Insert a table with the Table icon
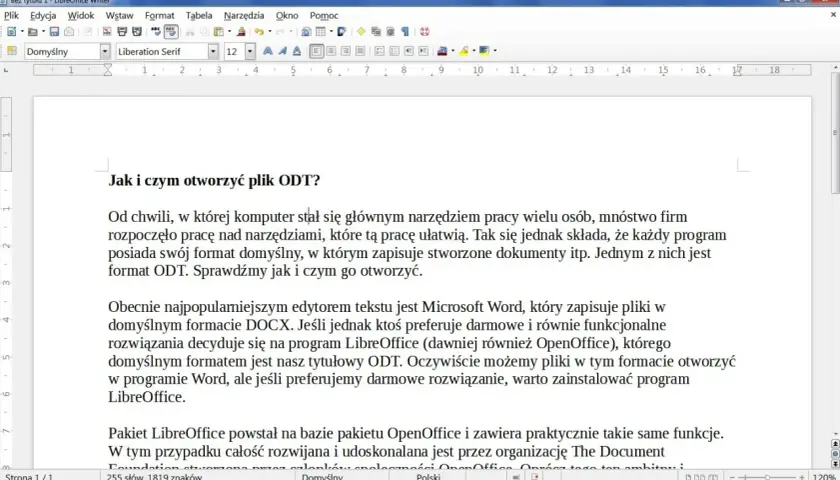 pyautogui.click(x=320, y=32)
